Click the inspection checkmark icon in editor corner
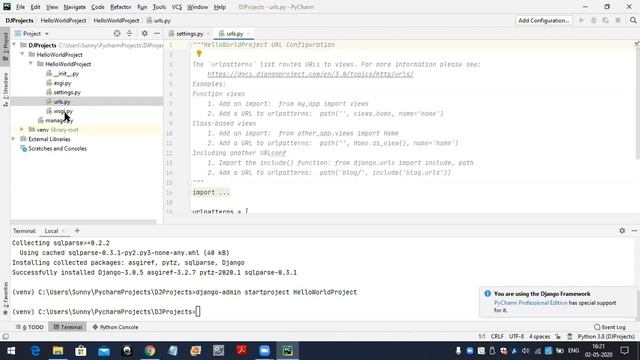640x360 pixels. (636, 43)
